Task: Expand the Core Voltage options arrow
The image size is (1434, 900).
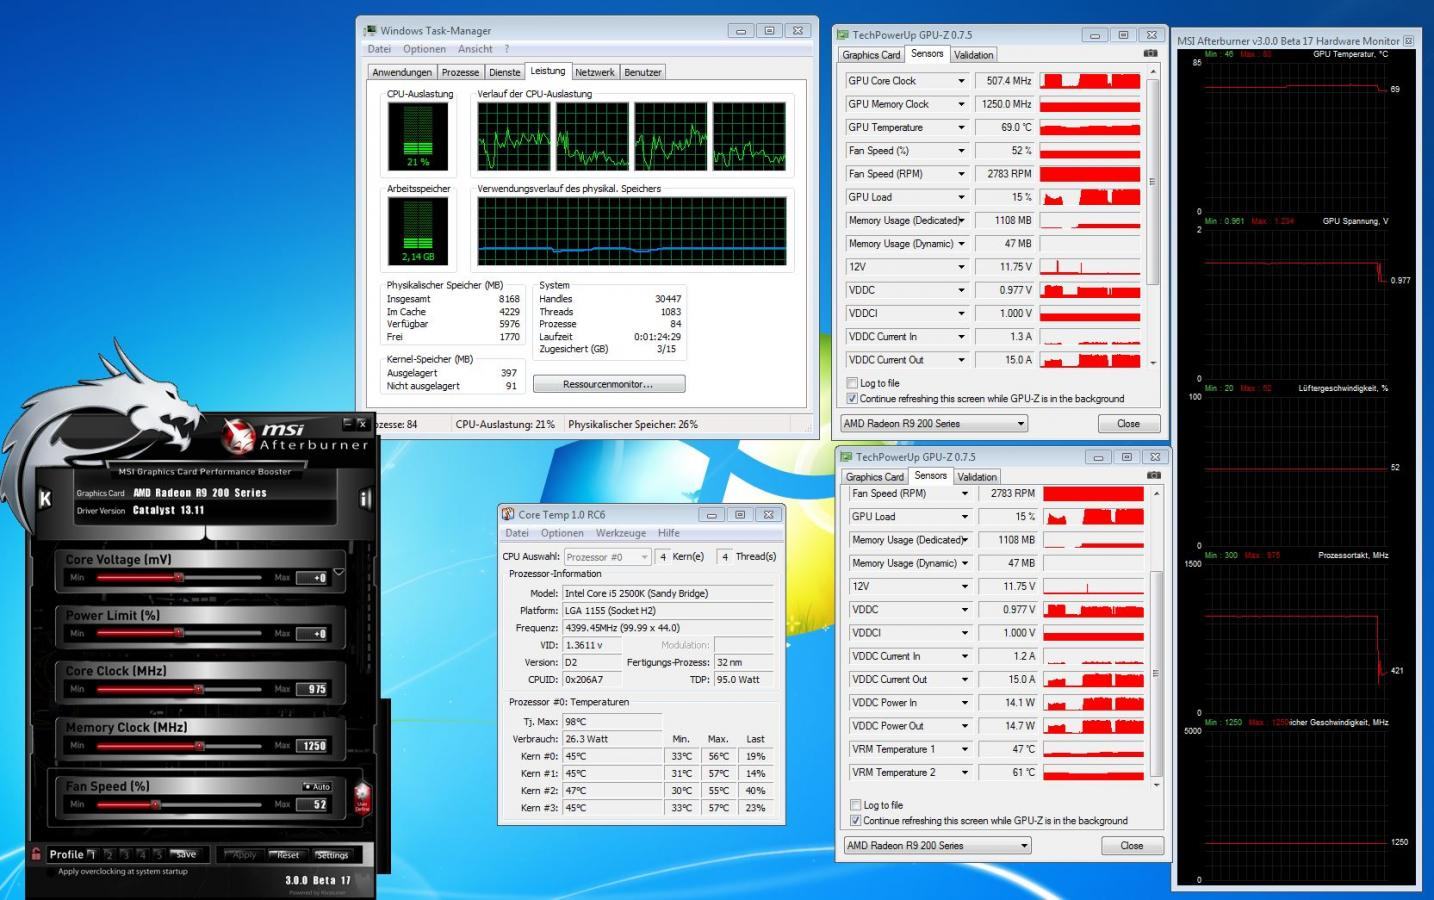Action: [x=338, y=573]
